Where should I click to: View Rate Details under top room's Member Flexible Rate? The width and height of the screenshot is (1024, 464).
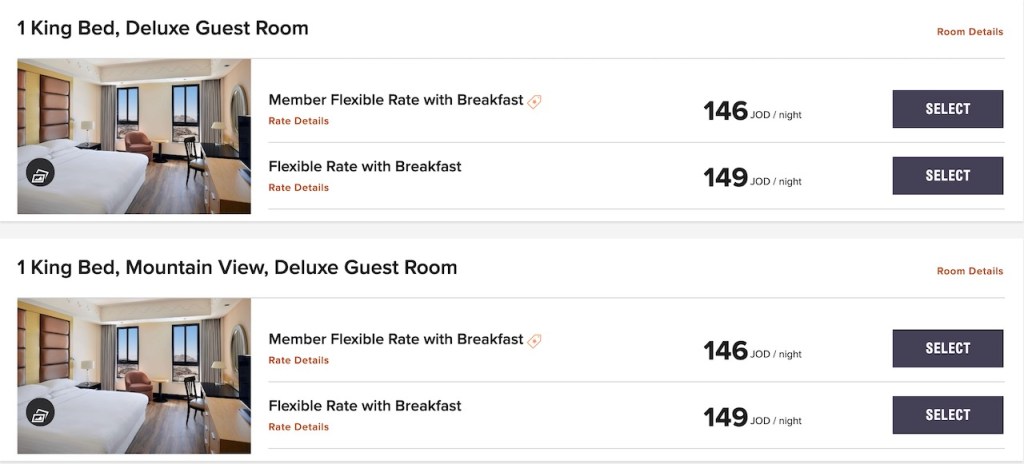(x=298, y=121)
